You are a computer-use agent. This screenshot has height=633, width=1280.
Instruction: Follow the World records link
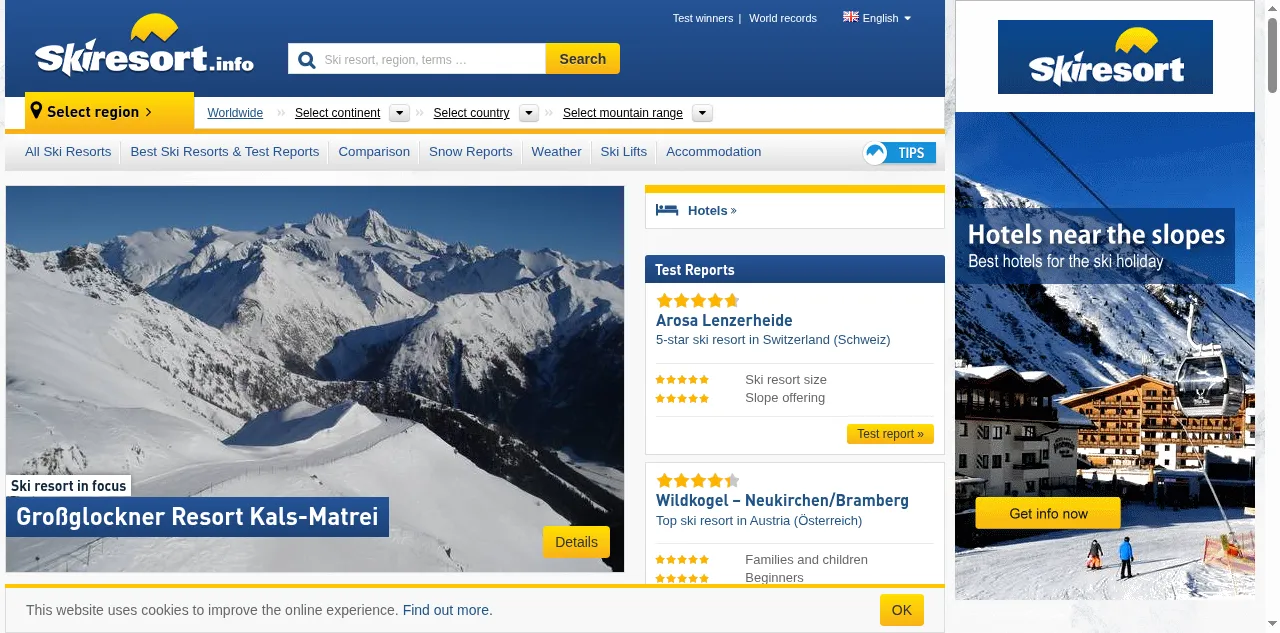point(783,18)
